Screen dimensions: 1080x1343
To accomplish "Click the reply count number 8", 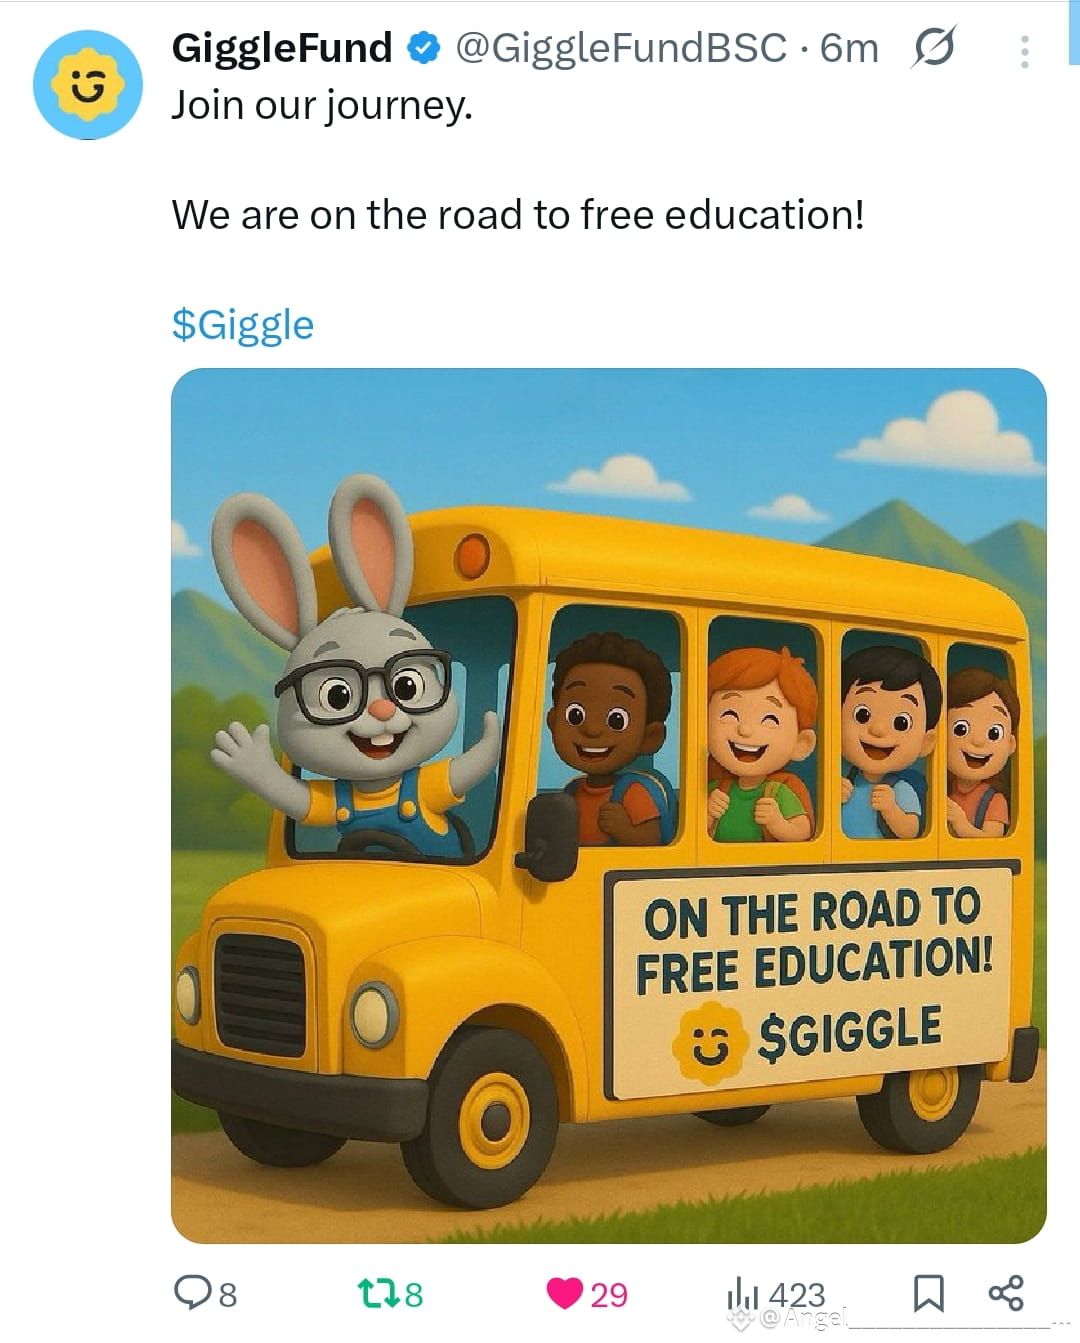I will point(228,1295).
